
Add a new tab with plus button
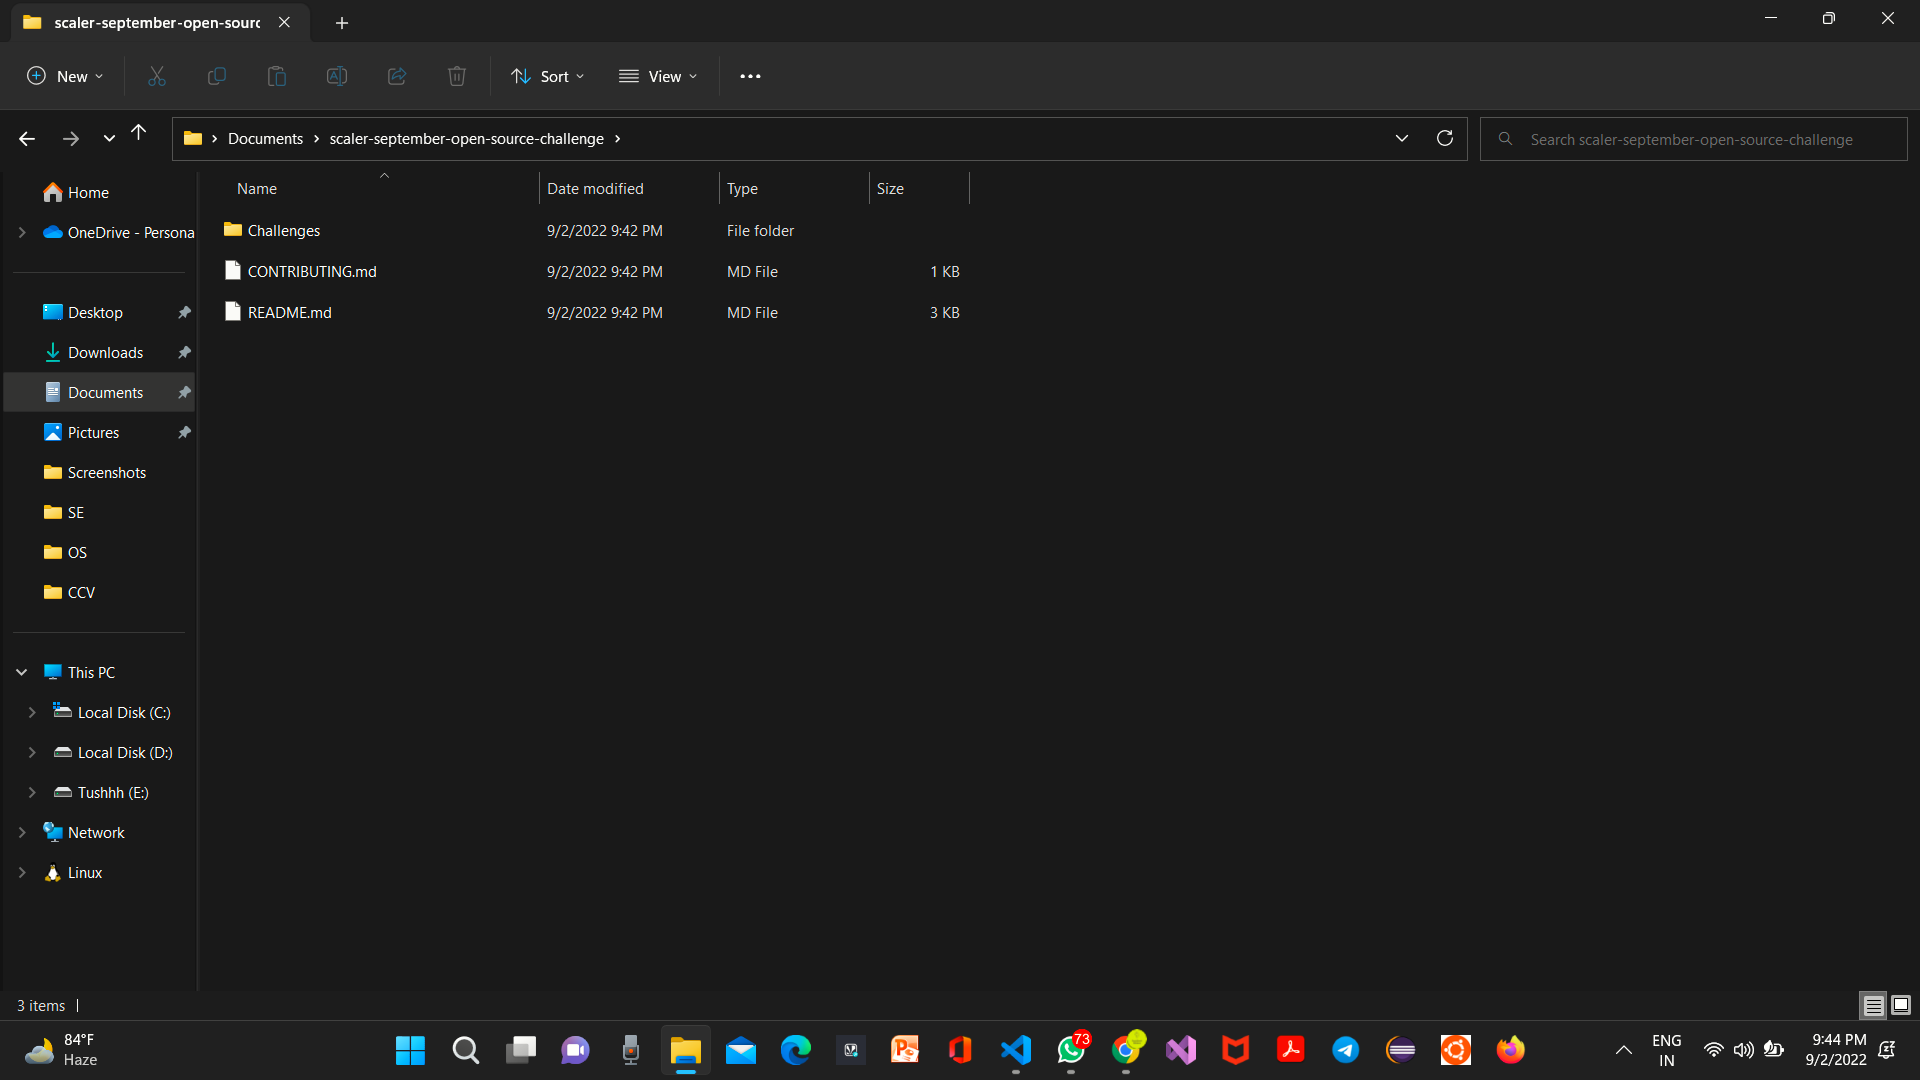342,22
